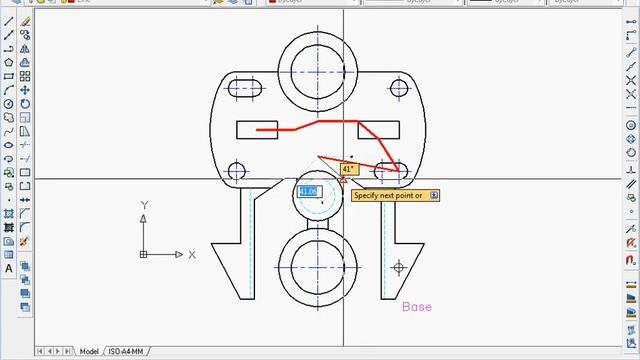Select the Mirror tool

tap(25, 49)
